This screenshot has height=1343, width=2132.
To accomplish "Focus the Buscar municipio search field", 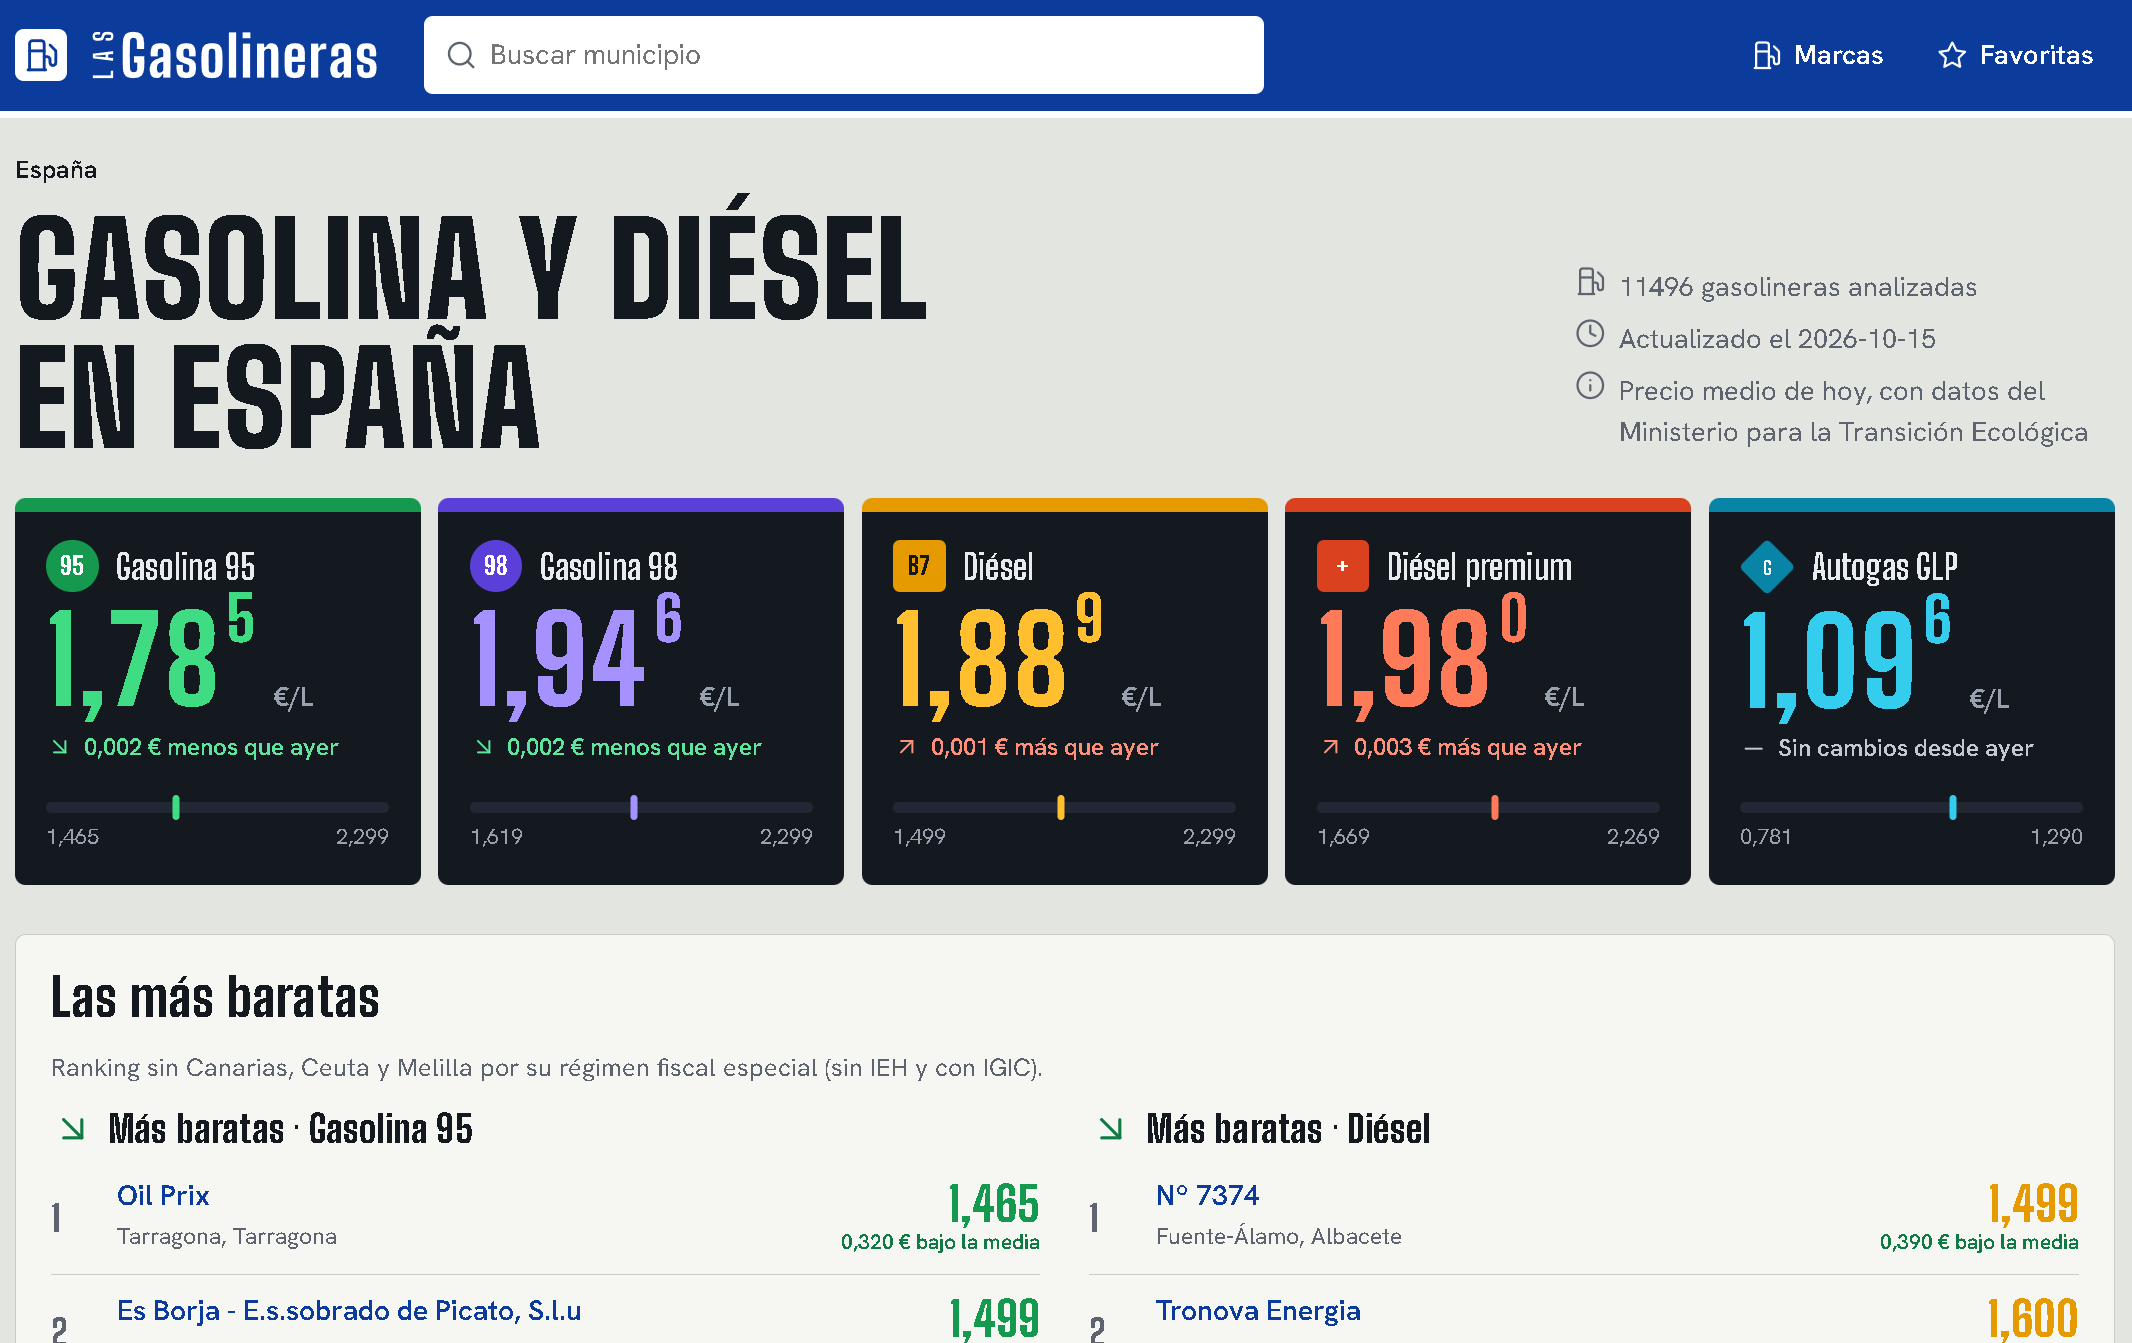I will click(844, 55).
